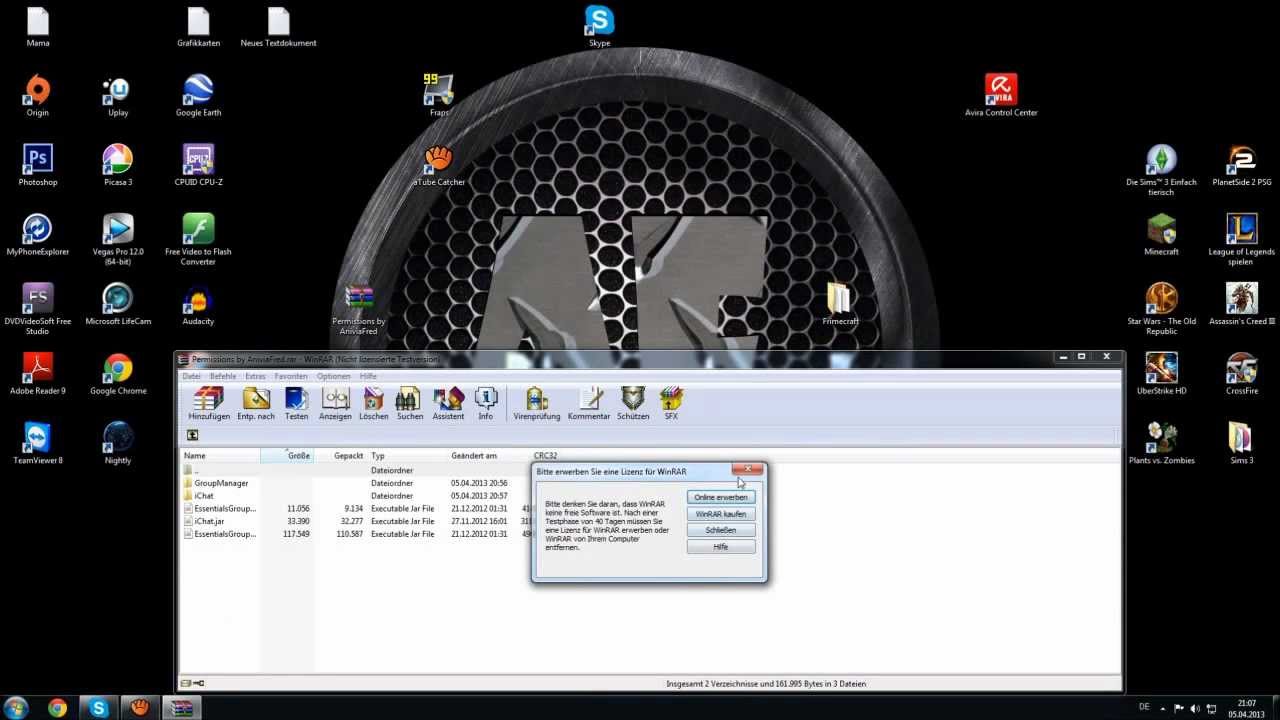Open the Befehle menu

point(223,376)
